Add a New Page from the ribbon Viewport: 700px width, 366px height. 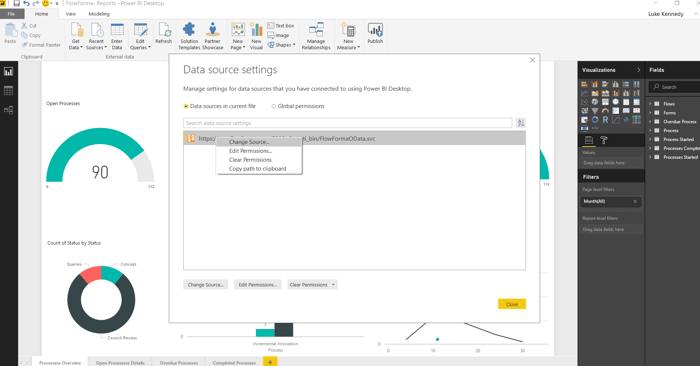click(238, 36)
